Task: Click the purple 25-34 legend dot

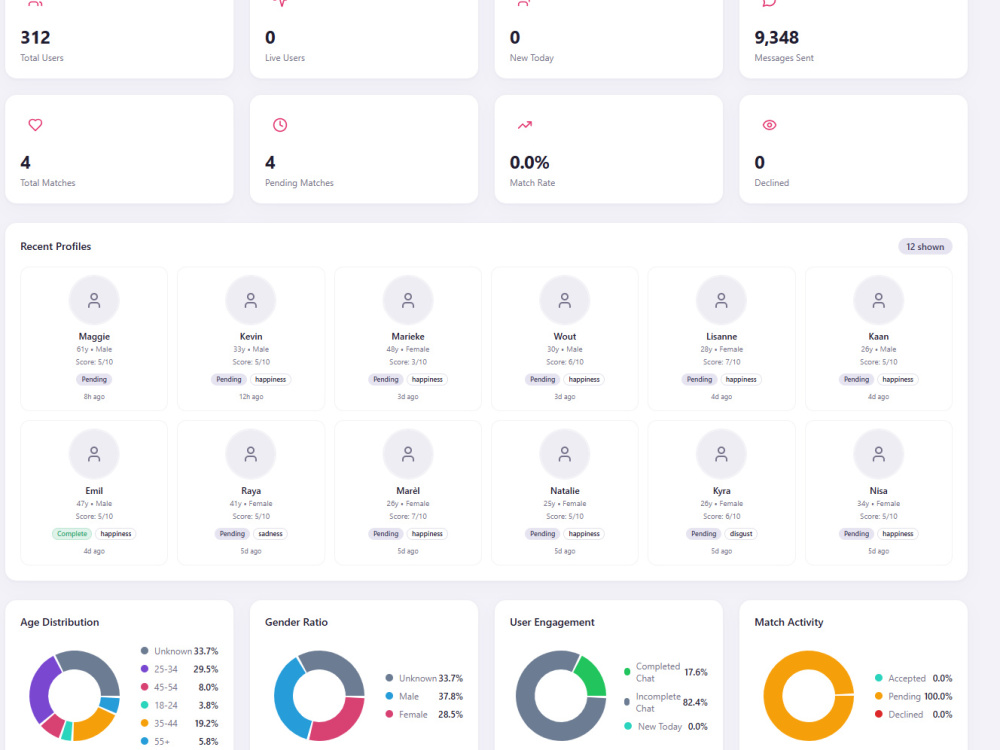Action: click(144, 669)
